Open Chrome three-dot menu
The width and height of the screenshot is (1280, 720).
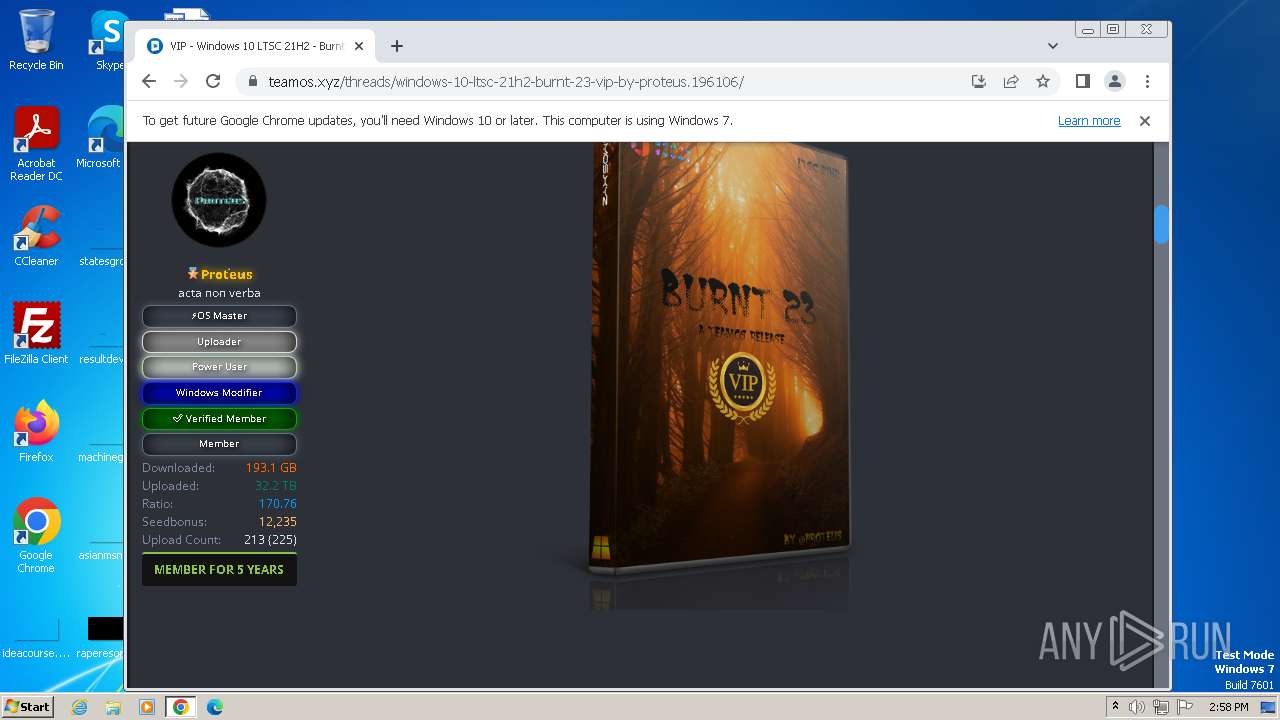[x=1147, y=82]
